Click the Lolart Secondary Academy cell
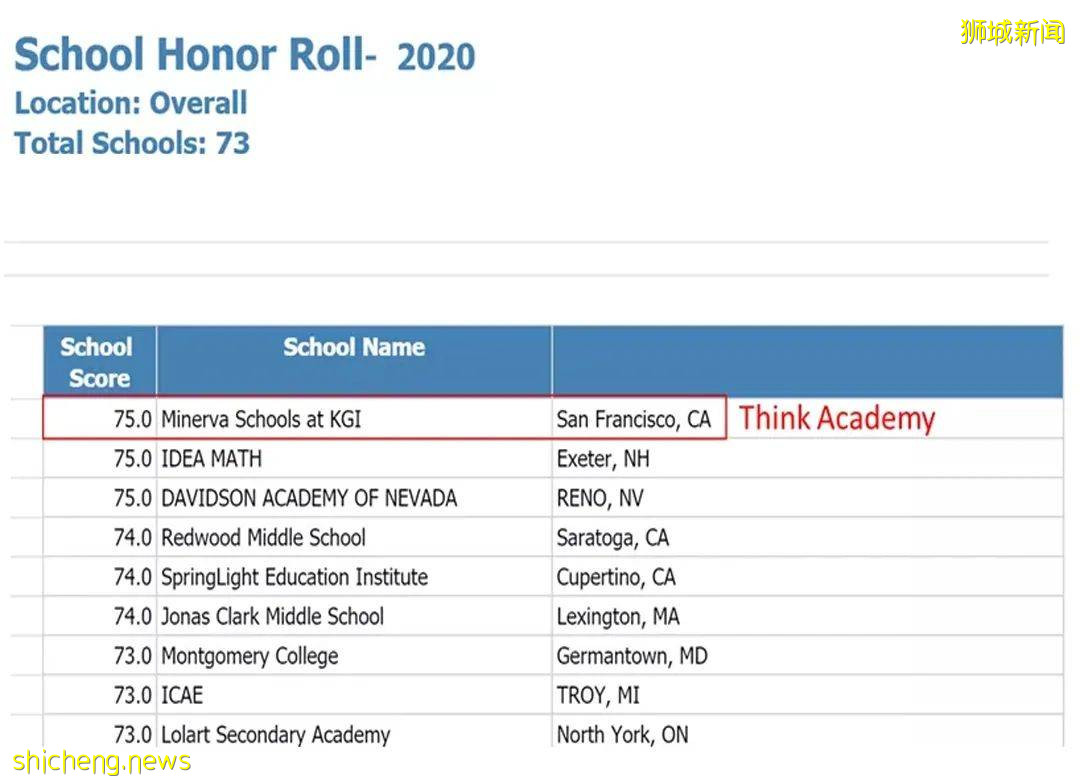The width and height of the screenshot is (1080, 781). tap(275, 735)
